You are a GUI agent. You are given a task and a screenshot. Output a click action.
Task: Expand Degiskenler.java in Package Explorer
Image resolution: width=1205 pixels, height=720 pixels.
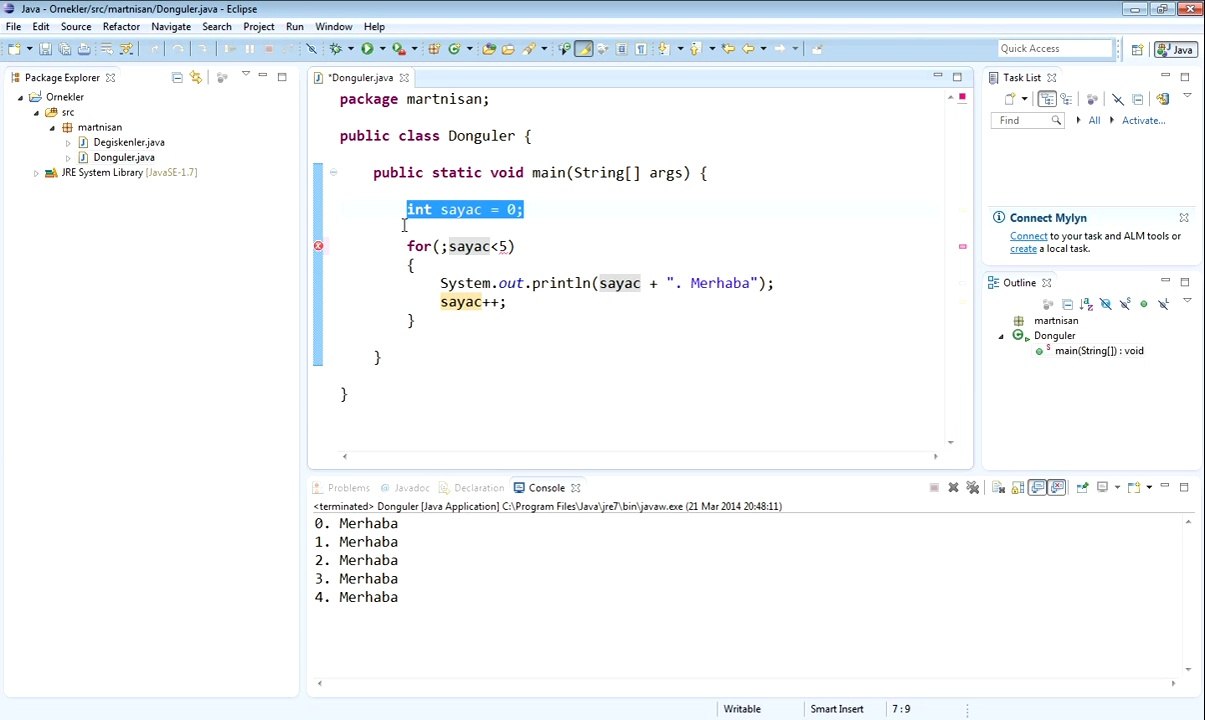click(x=68, y=142)
